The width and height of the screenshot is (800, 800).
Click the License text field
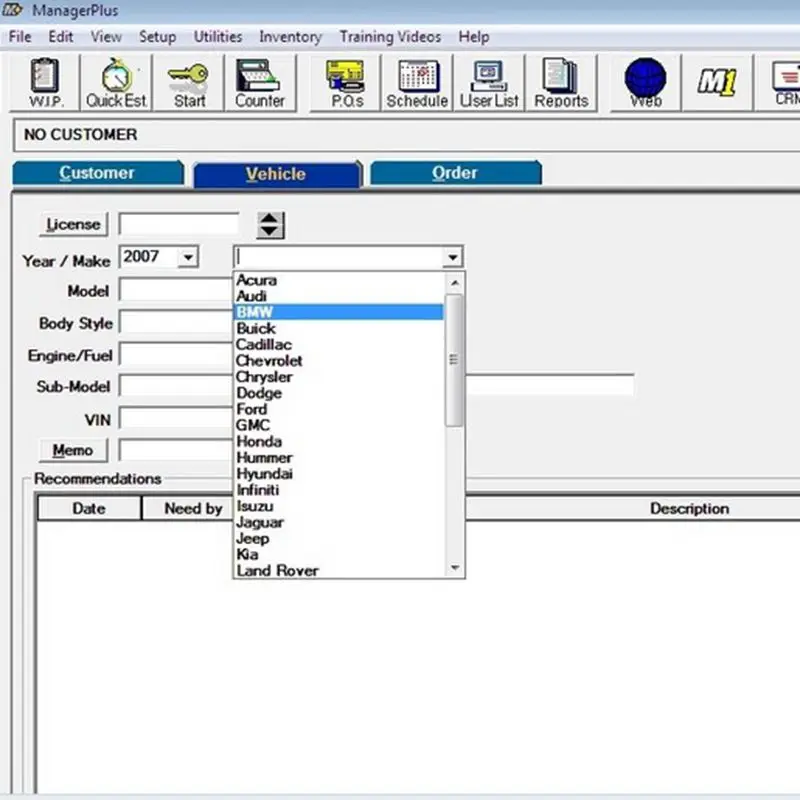tap(179, 224)
